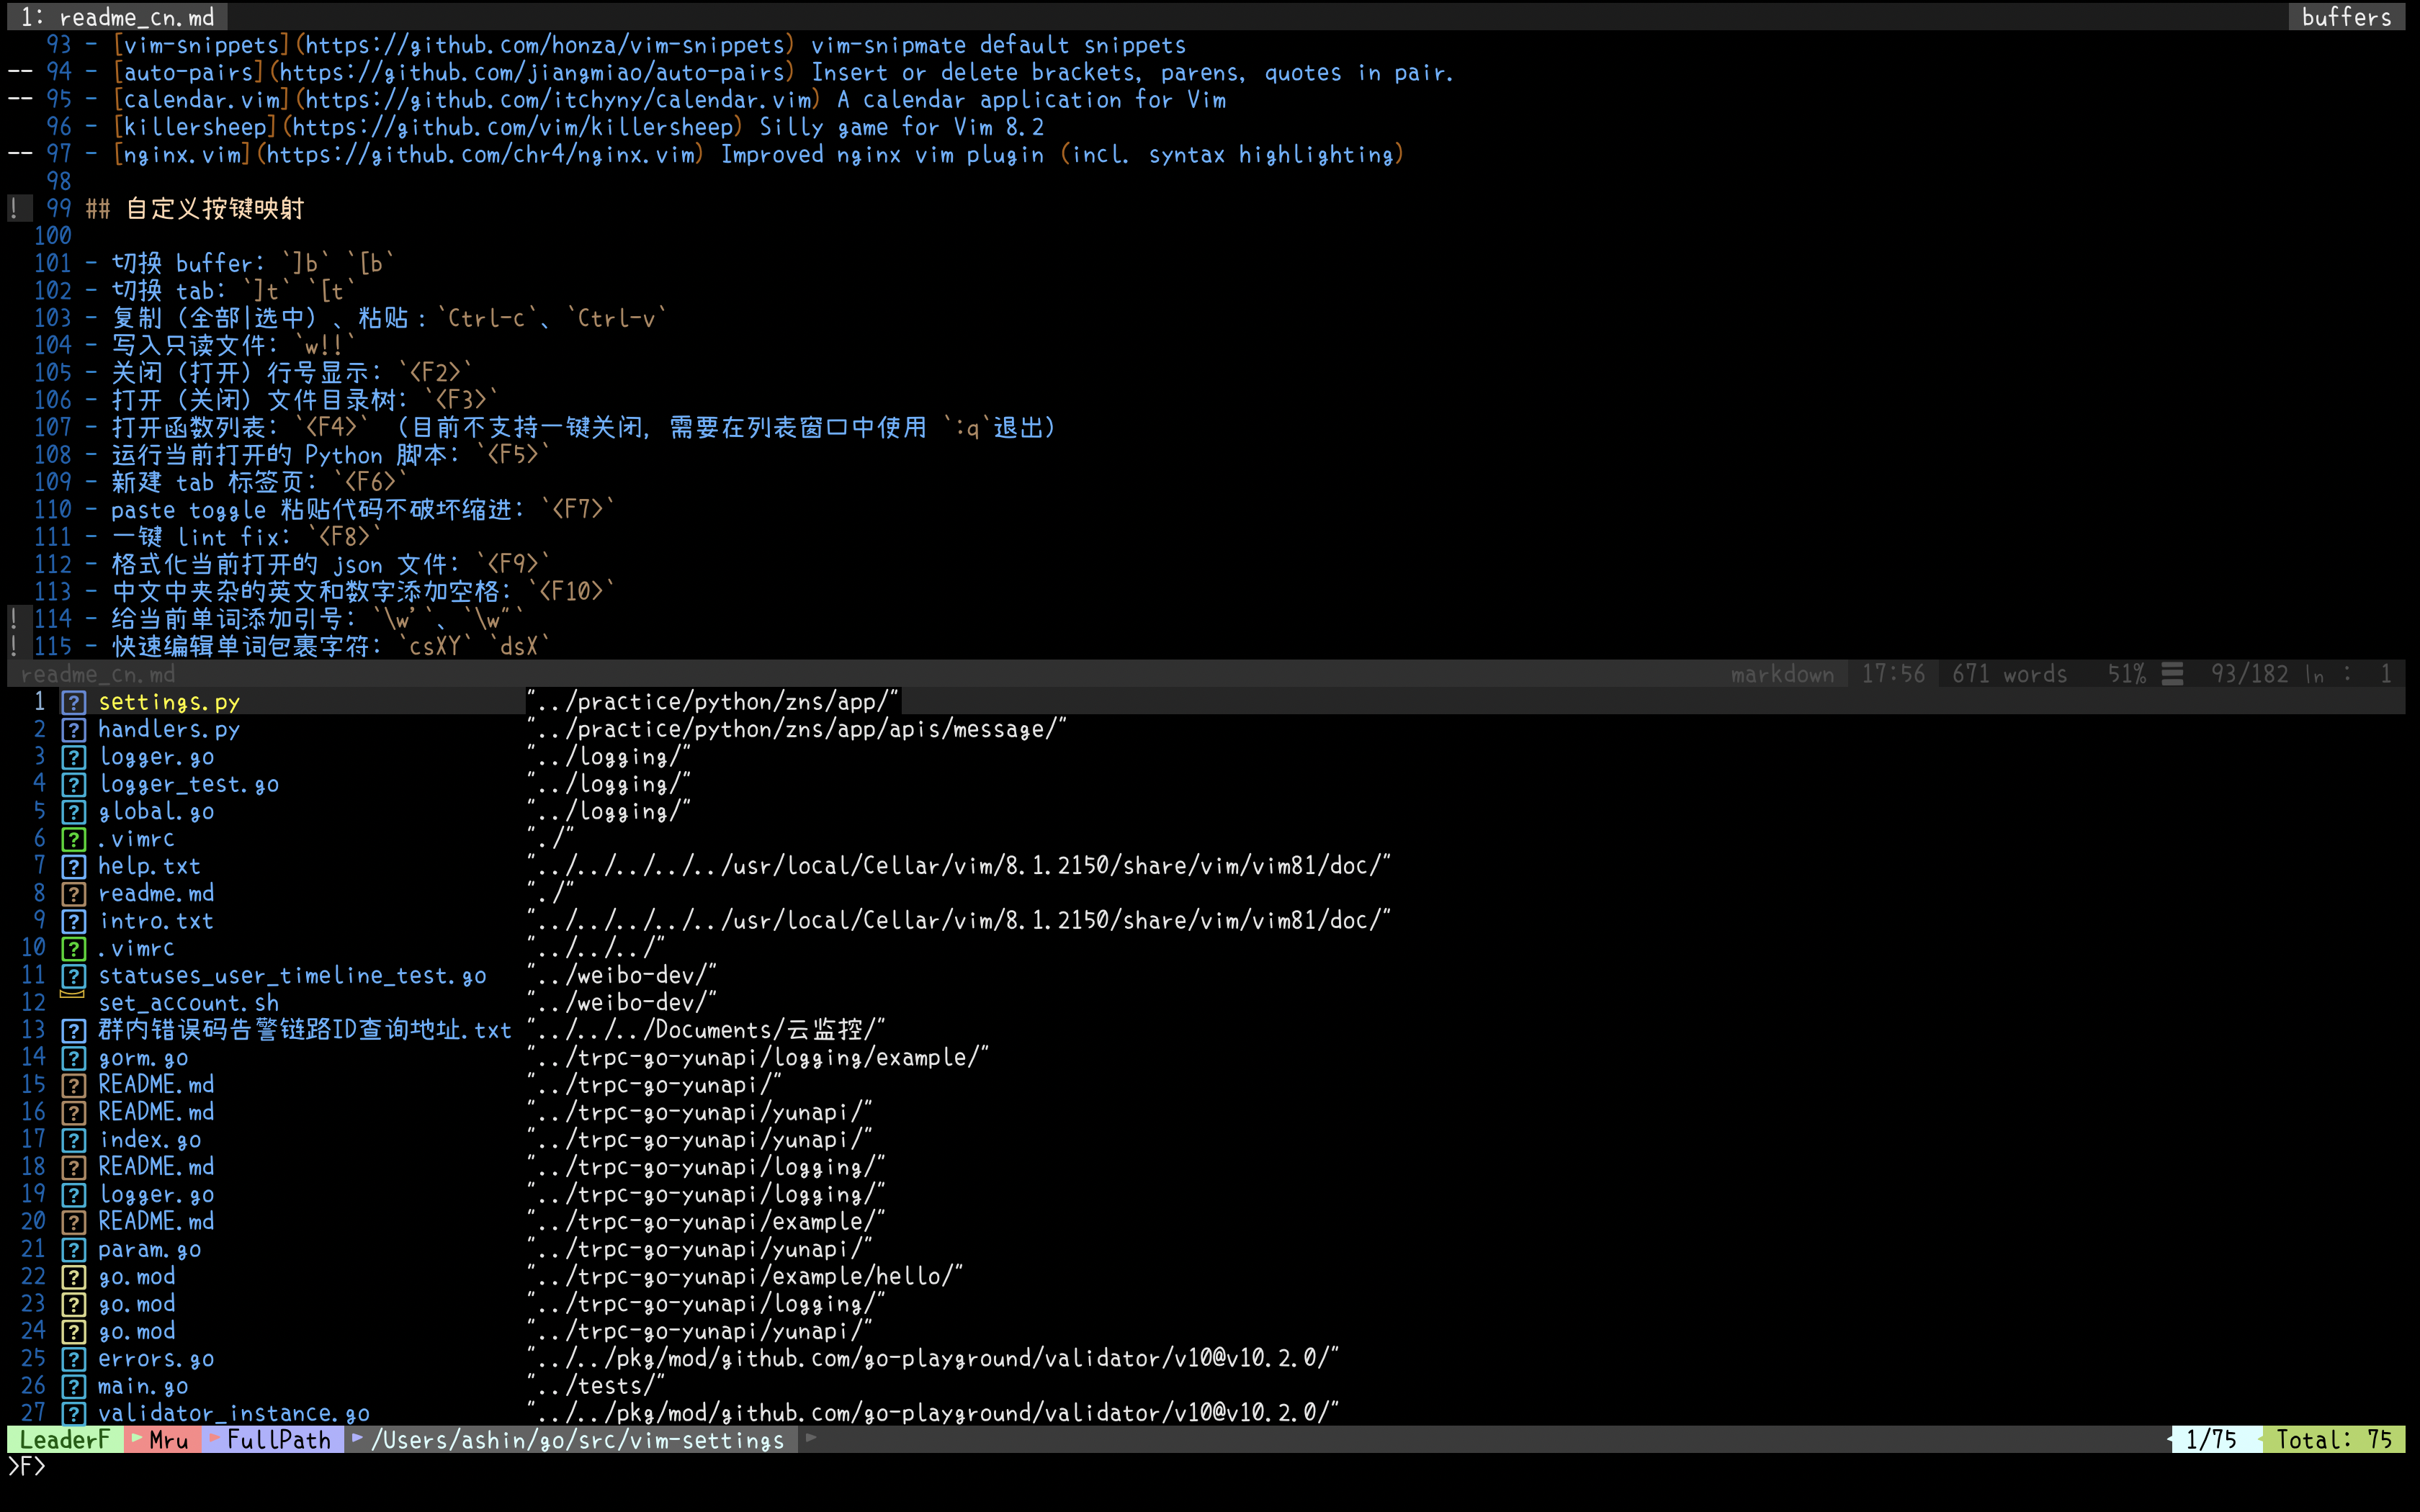This screenshot has height=1512, width=2420.
Task: Click the Mru category segment
Action: (x=168, y=1440)
